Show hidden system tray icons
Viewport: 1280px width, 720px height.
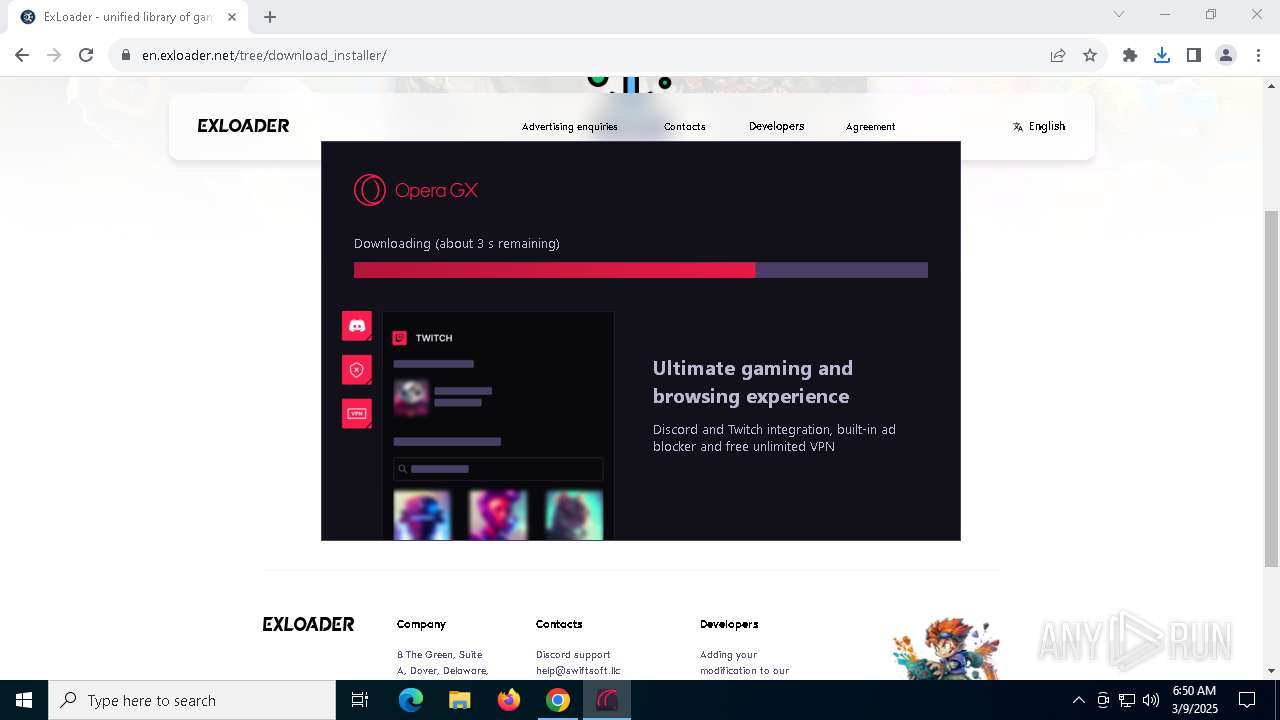(1078, 700)
